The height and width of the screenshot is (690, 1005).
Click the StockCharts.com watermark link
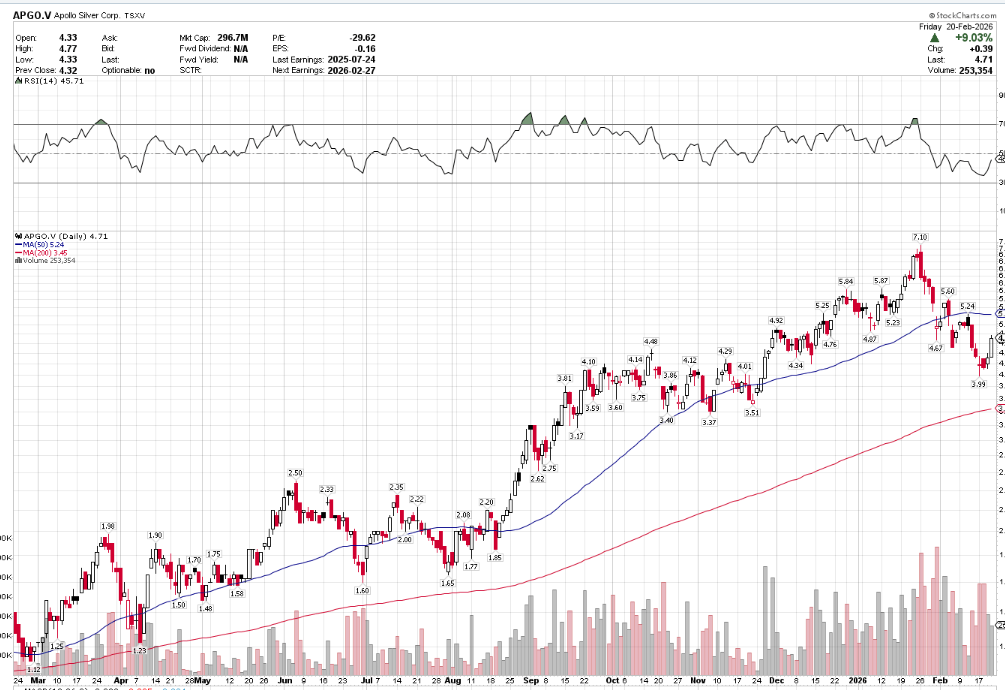962,16
